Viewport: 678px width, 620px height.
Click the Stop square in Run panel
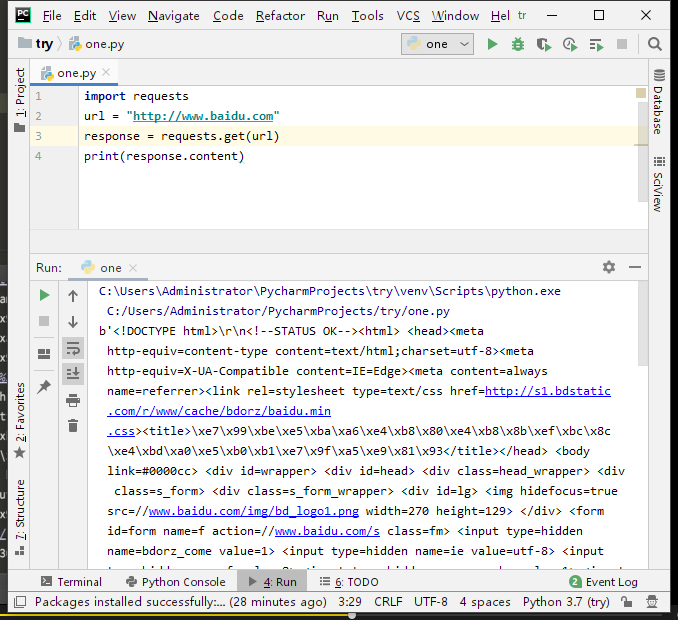point(44,321)
